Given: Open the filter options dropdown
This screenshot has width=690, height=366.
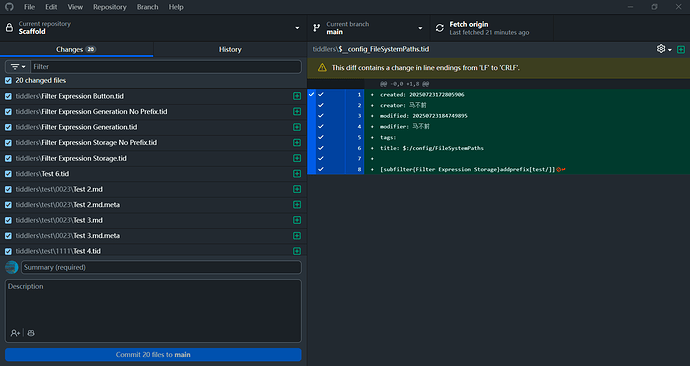Looking at the screenshot, I should (18, 66).
